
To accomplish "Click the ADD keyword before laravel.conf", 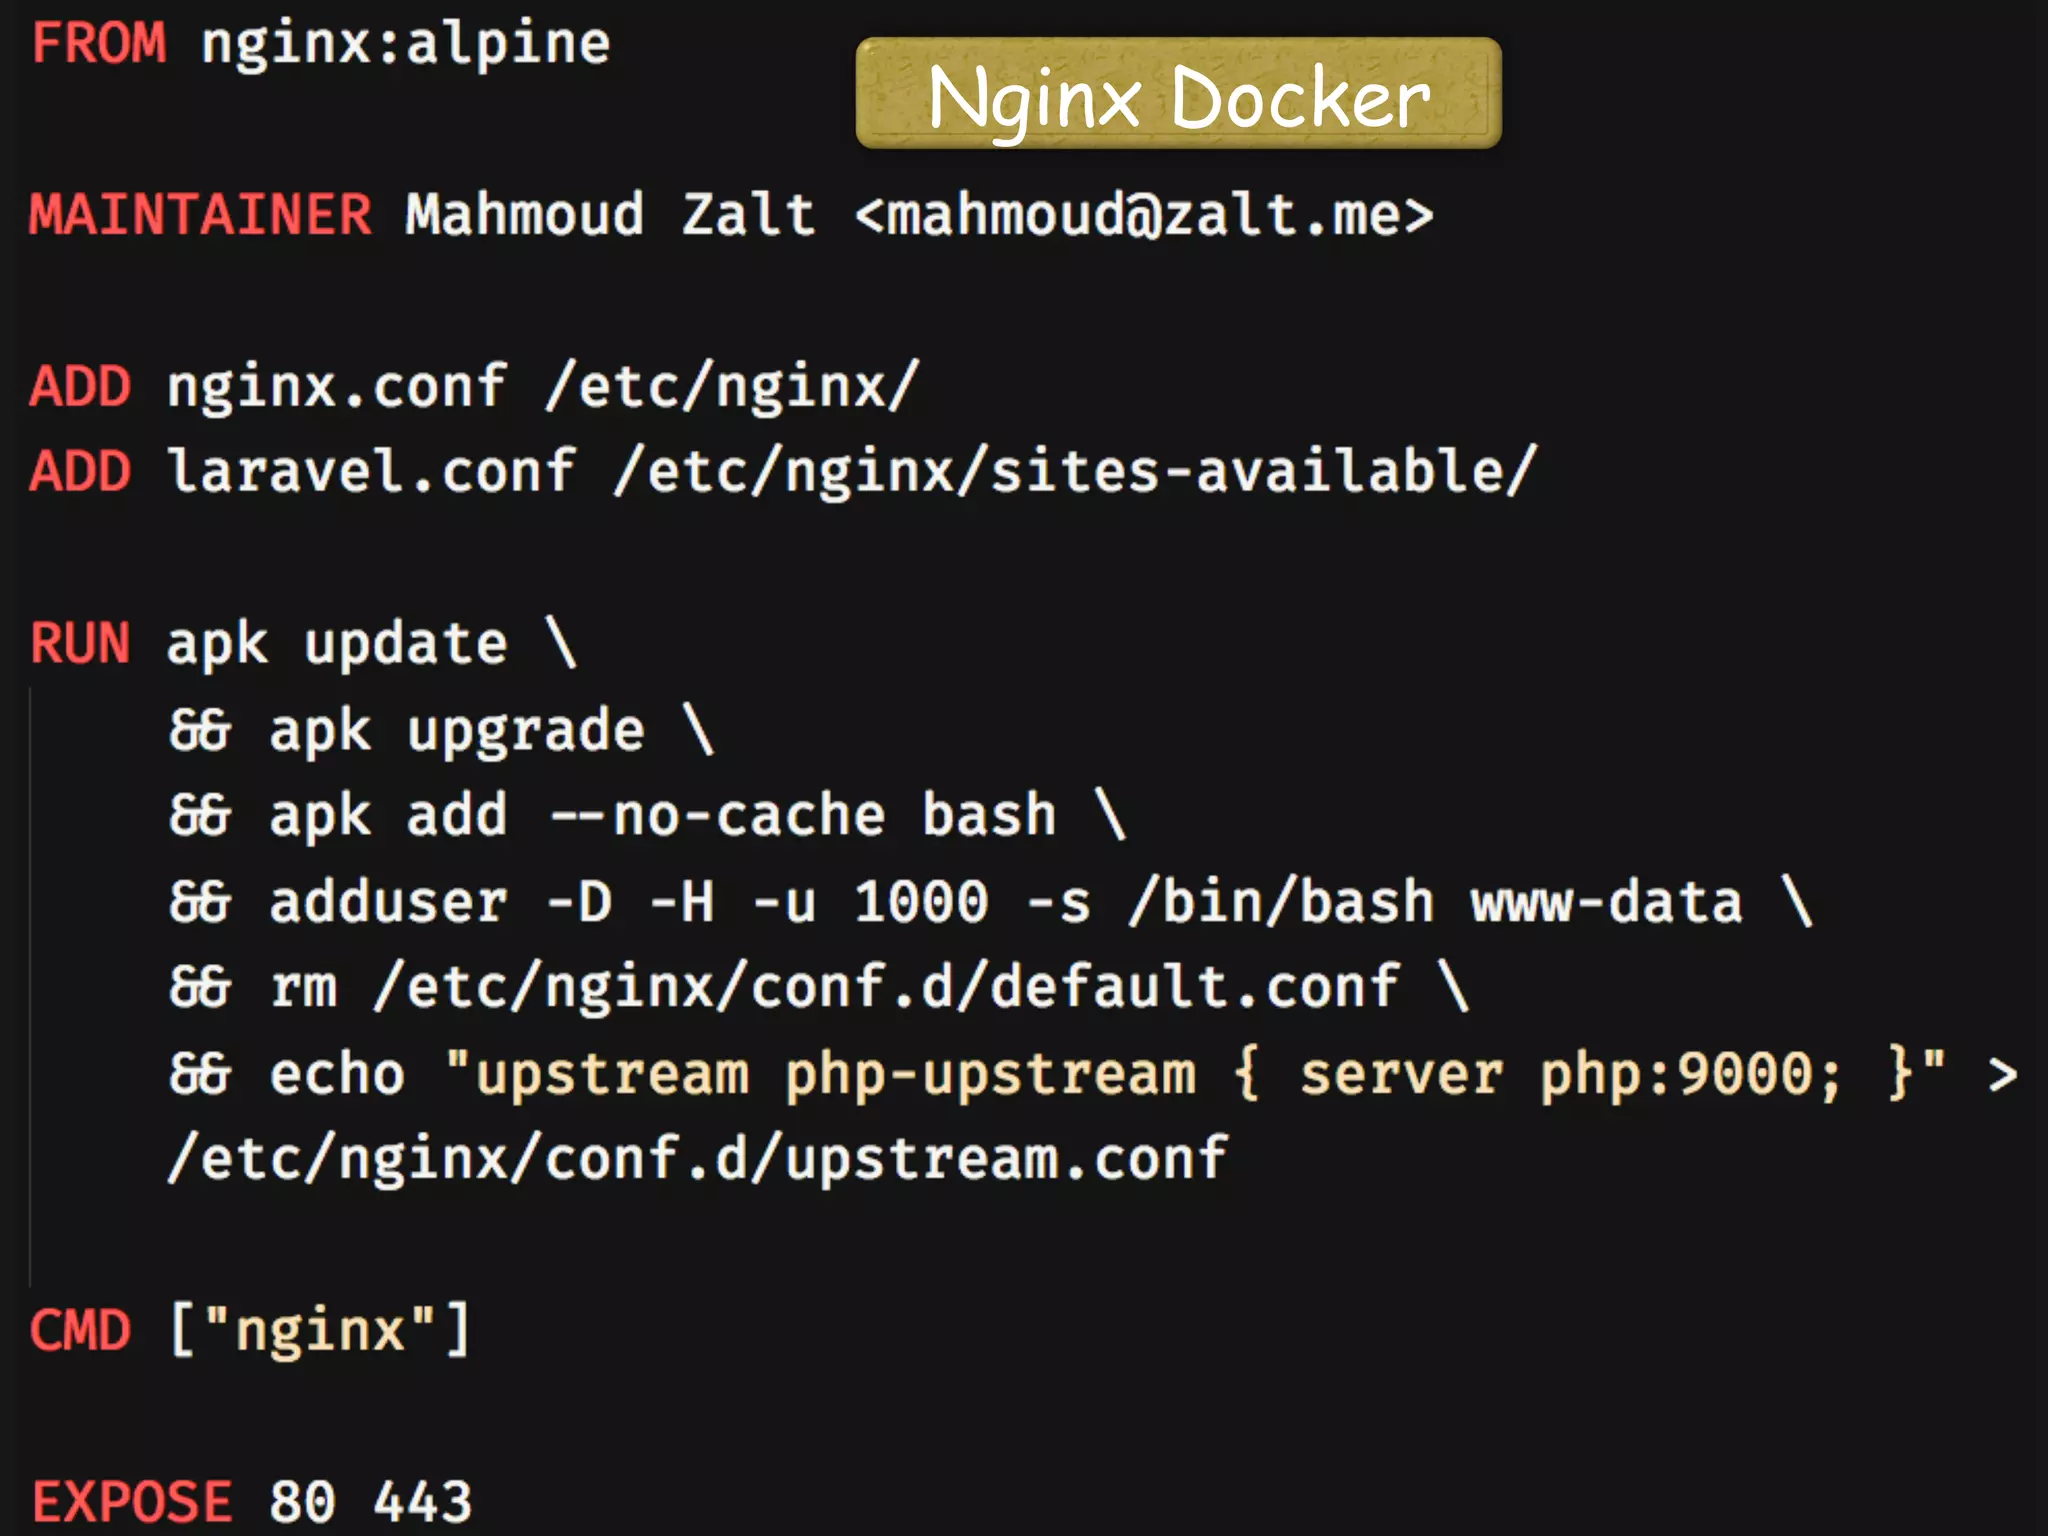I will pyautogui.click(x=80, y=471).
